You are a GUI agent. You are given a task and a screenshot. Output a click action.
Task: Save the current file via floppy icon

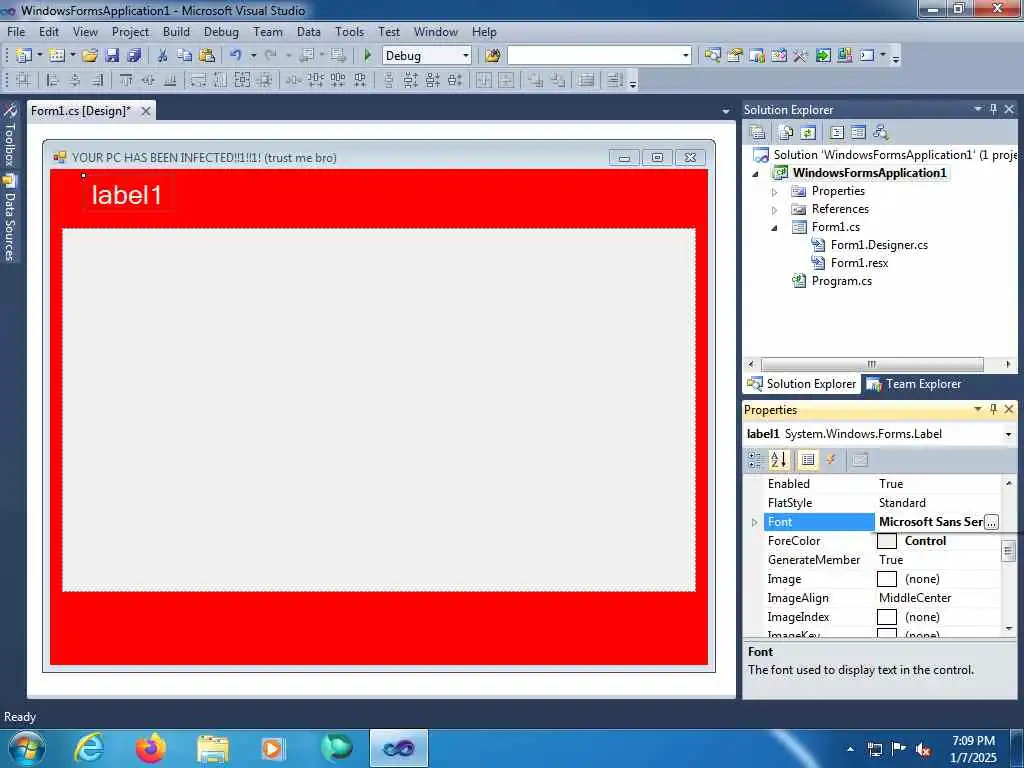coord(112,56)
